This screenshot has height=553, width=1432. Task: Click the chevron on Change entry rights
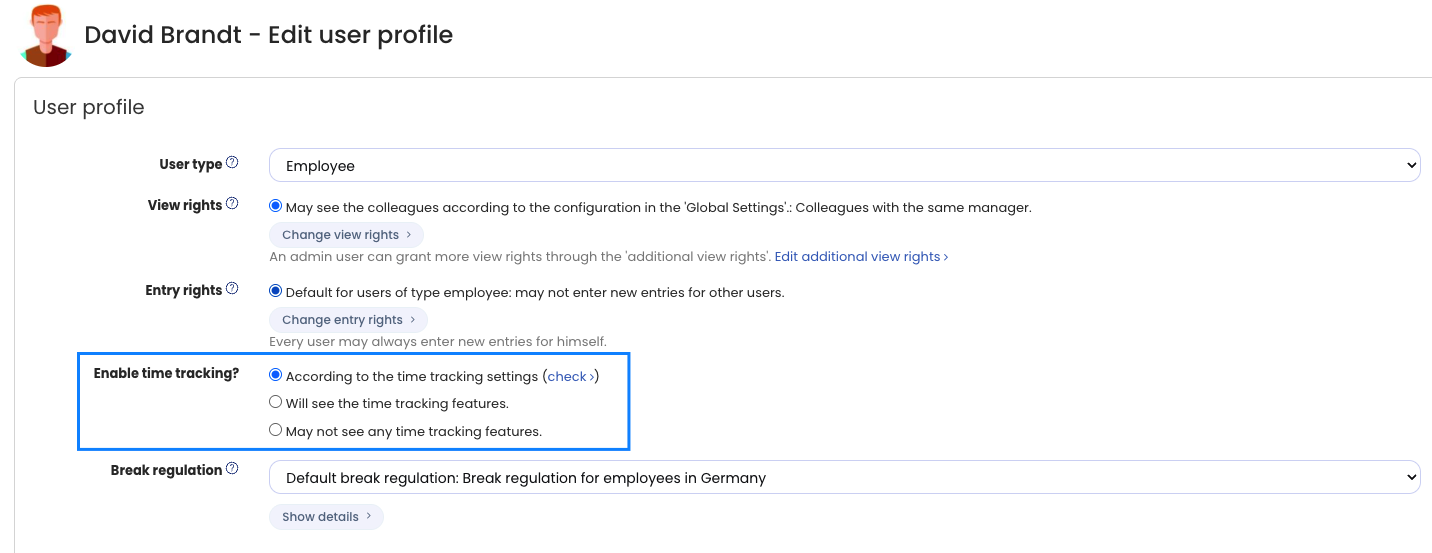[413, 320]
